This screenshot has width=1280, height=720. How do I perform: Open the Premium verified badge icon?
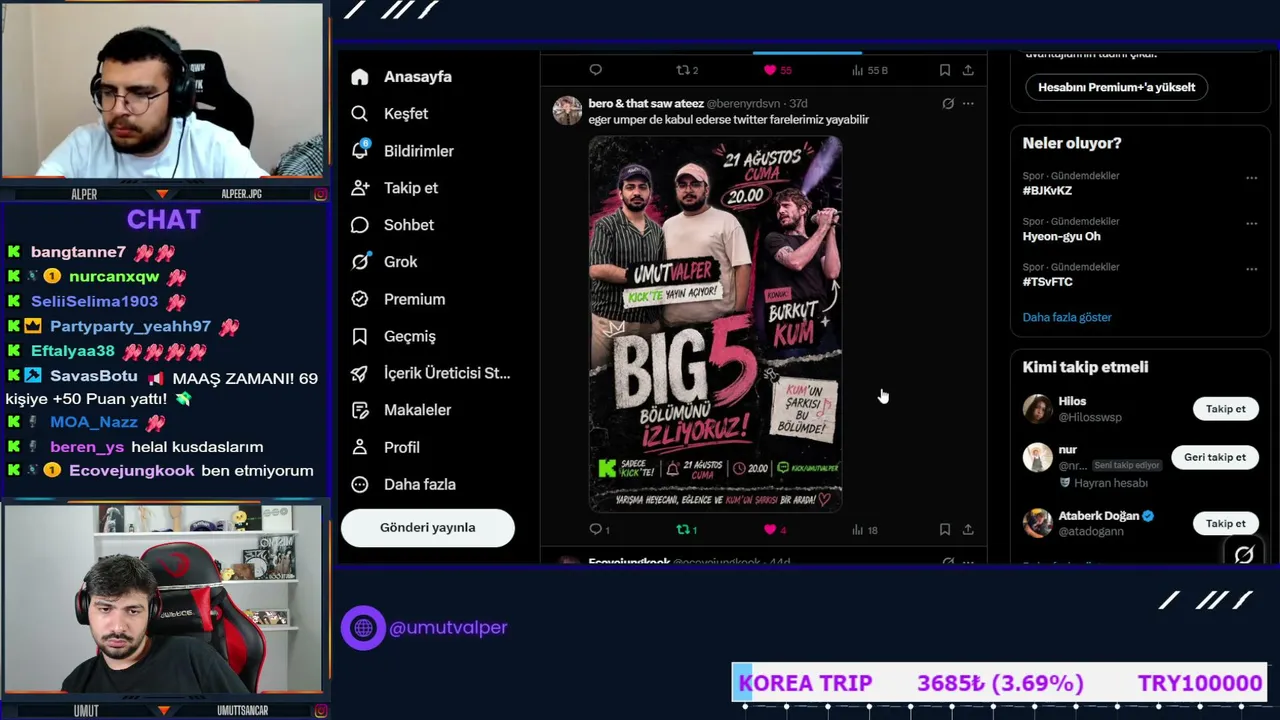360,299
